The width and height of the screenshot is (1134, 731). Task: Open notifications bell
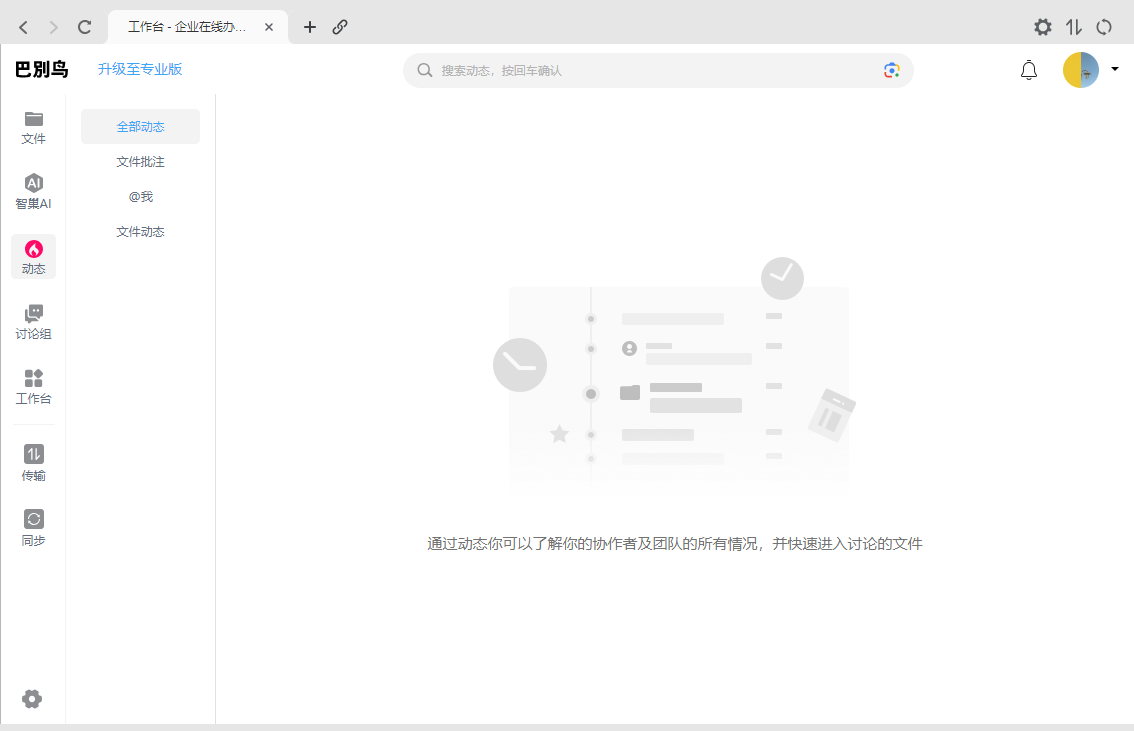1028,70
